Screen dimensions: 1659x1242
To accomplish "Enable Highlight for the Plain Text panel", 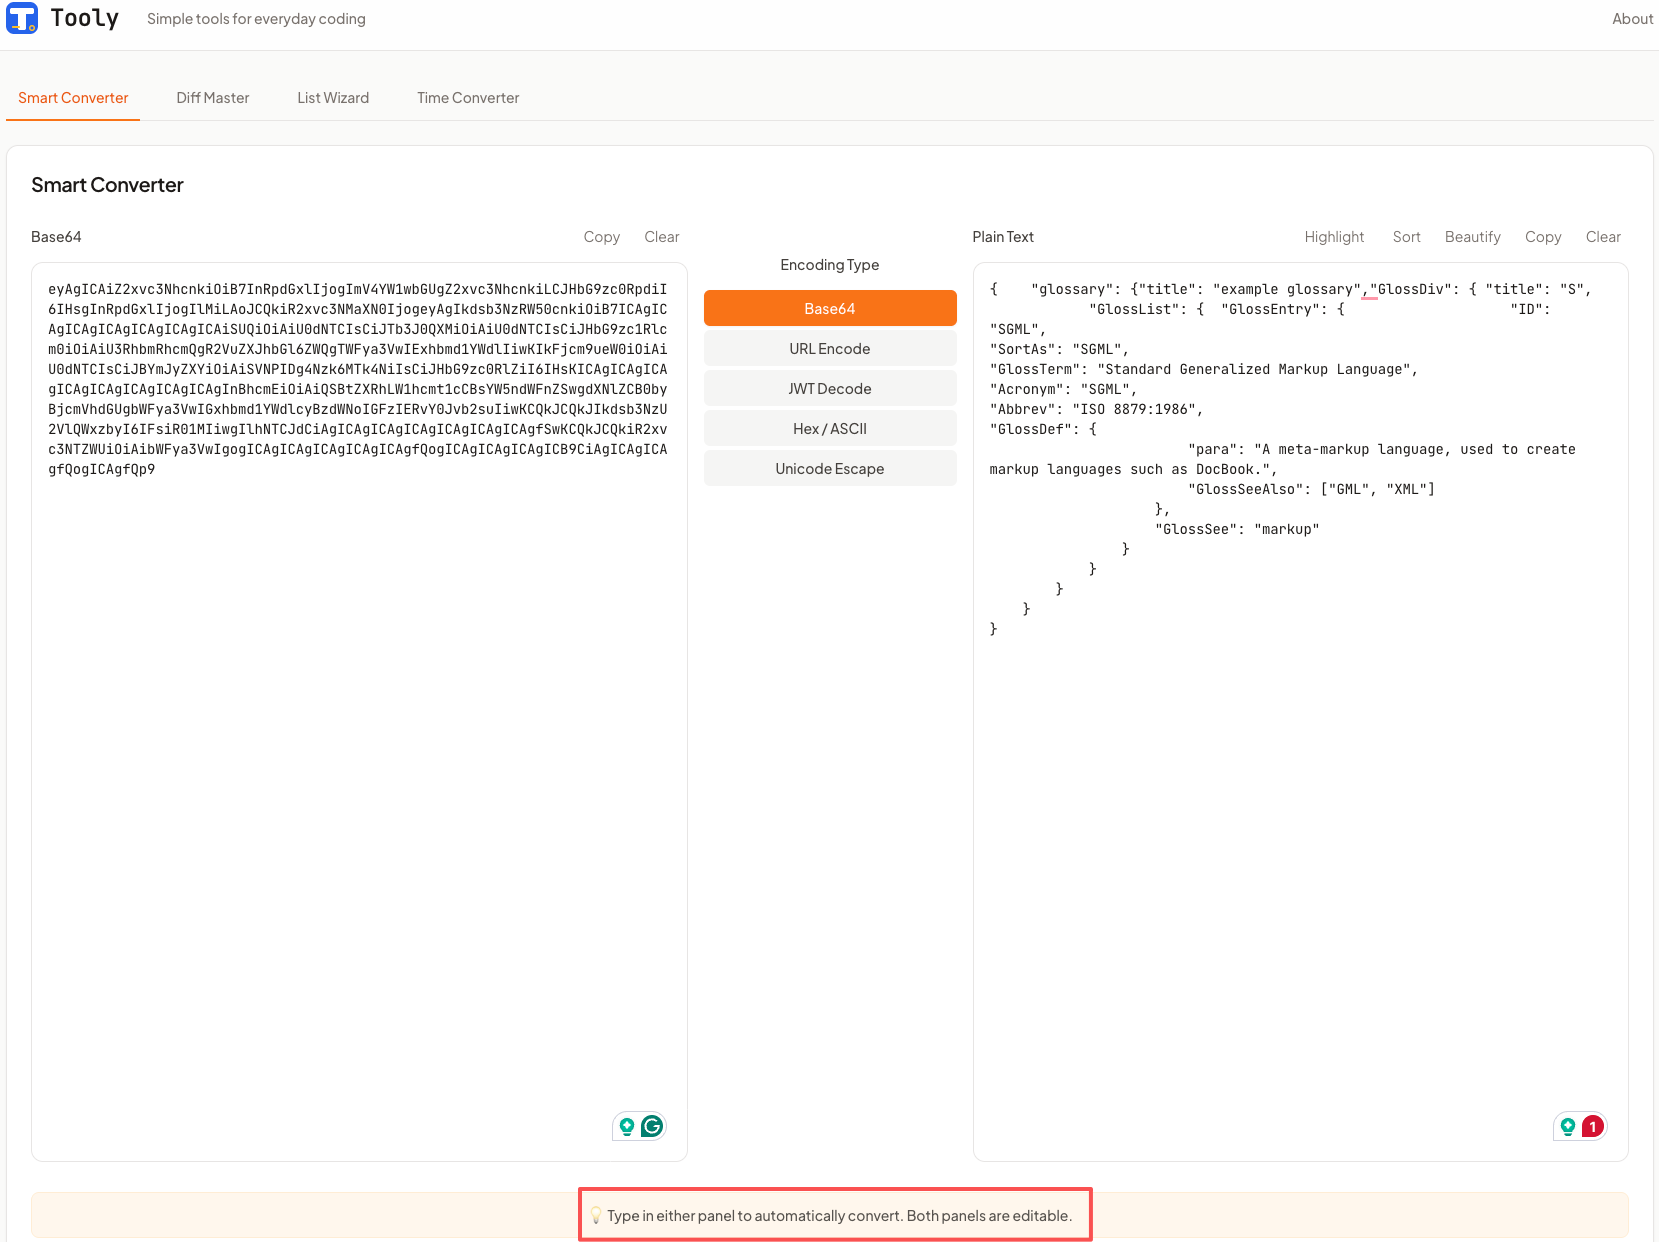I will (1334, 237).
